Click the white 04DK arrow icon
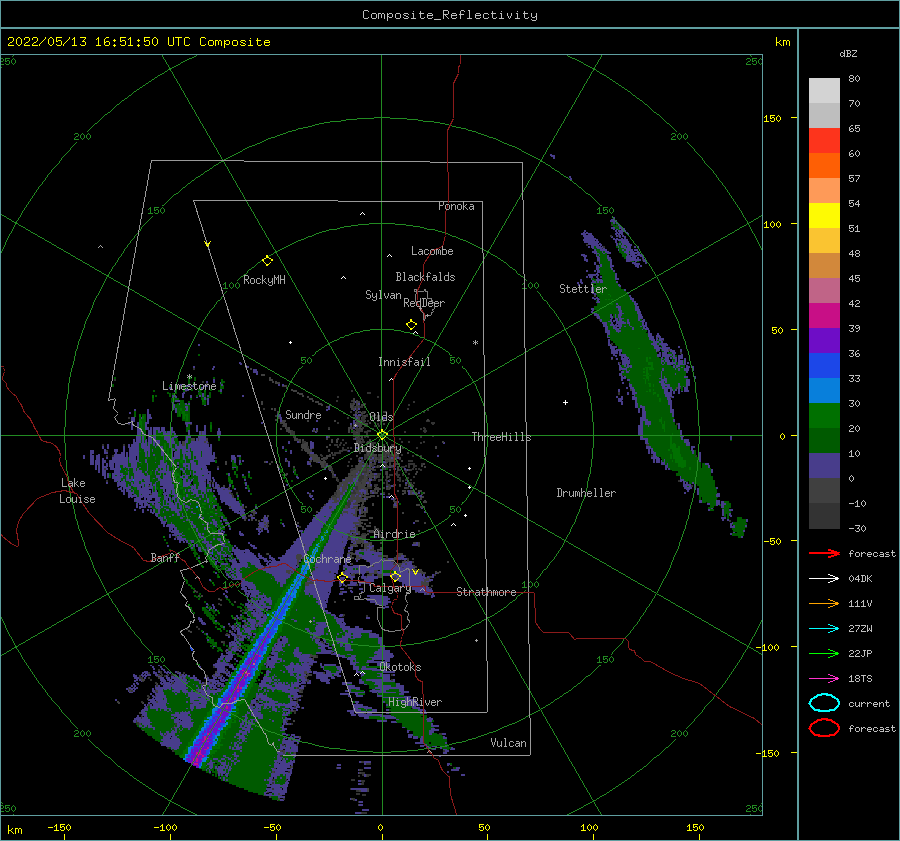The image size is (900, 841). point(824,578)
